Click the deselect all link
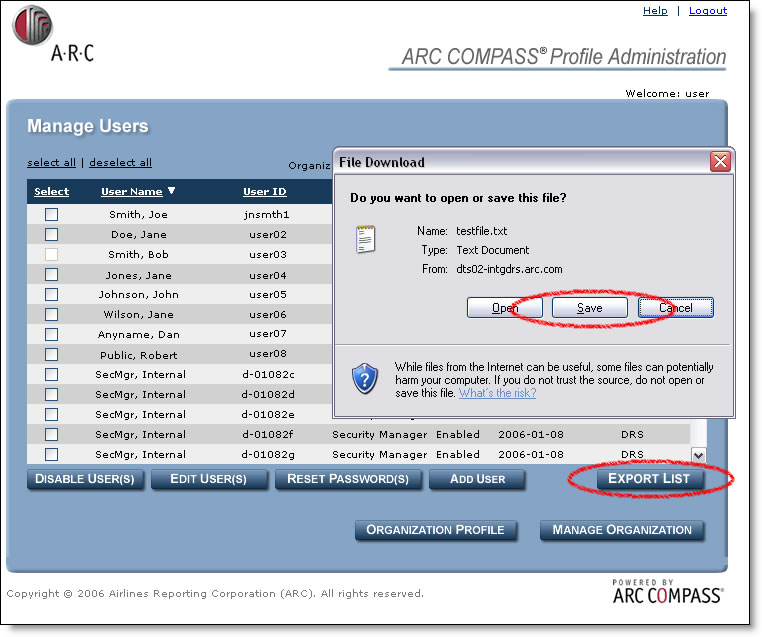The height and width of the screenshot is (637, 762). [121, 162]
